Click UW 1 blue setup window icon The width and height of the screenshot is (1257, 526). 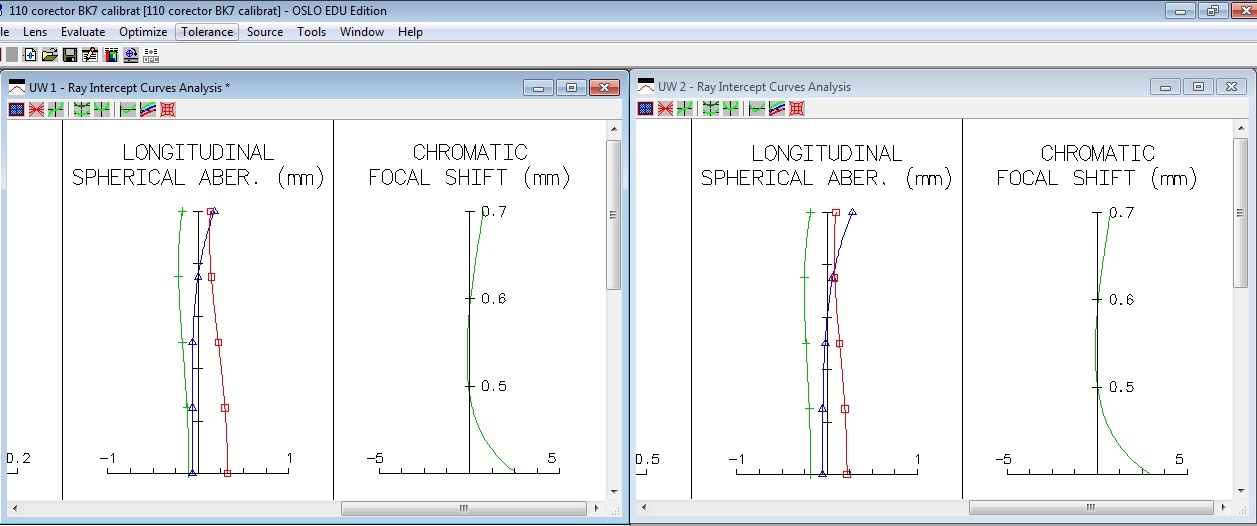pyautogui.click(x=16, y=109)
